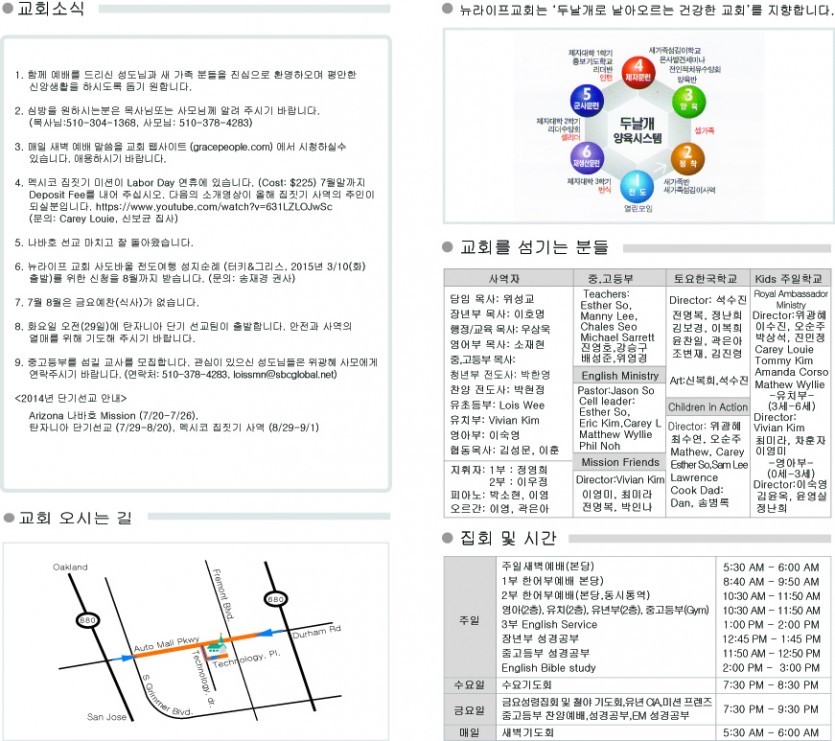Click the English Bible study row
The height and width of the screenshot is (741, 835).
[x=549, y=667]
